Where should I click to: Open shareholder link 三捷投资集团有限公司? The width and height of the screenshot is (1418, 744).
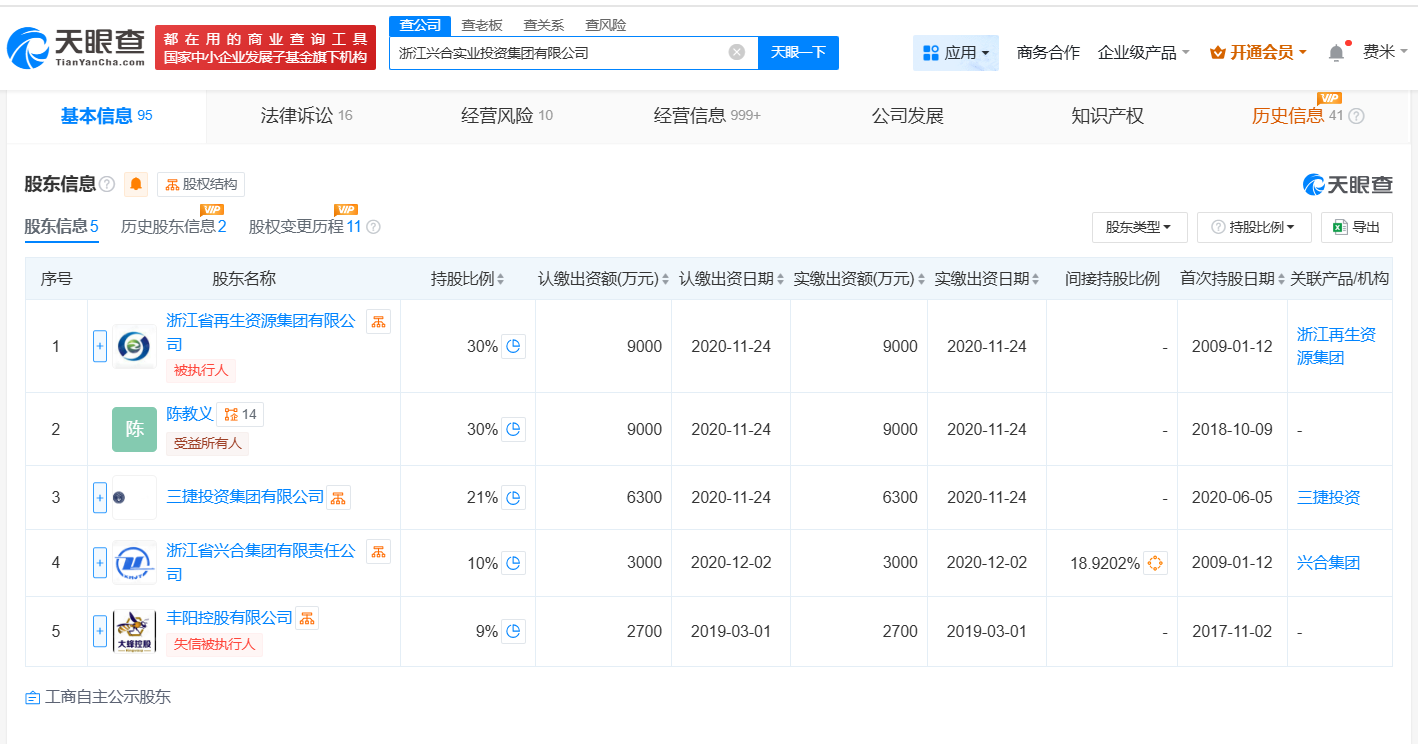click(245, 497)
